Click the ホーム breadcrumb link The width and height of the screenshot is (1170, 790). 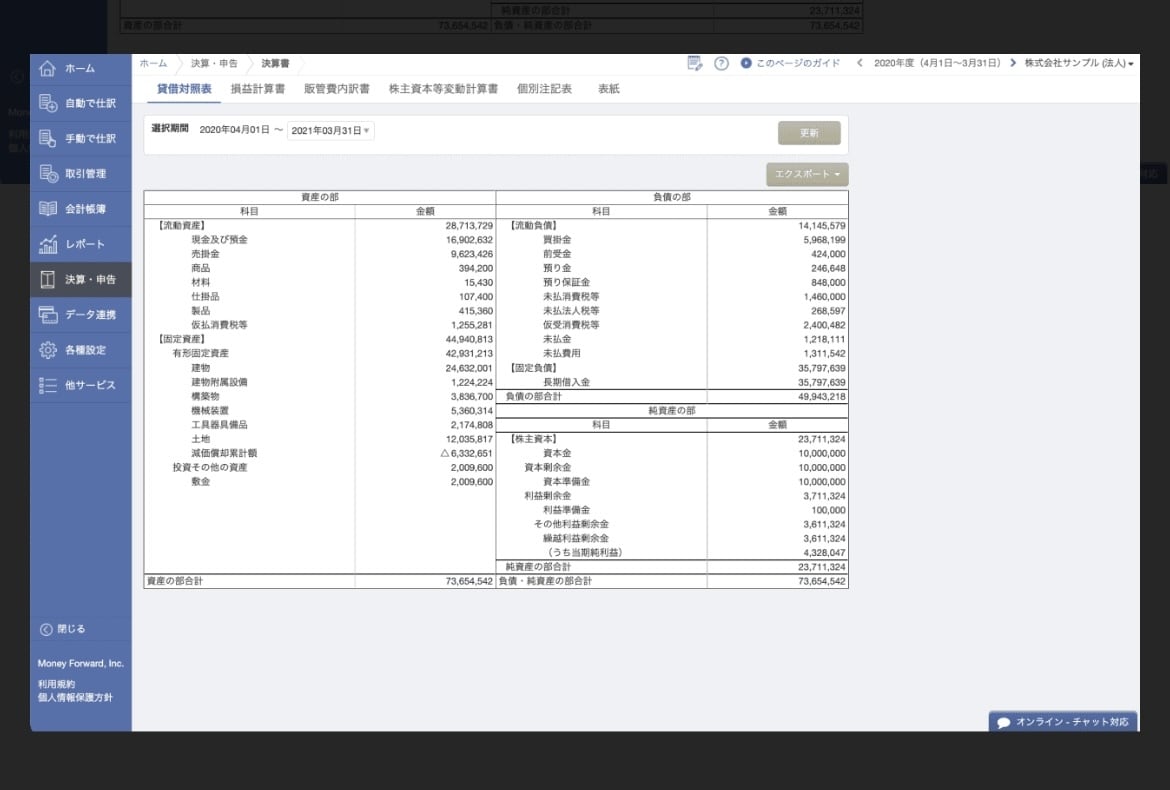coord(154,63)
